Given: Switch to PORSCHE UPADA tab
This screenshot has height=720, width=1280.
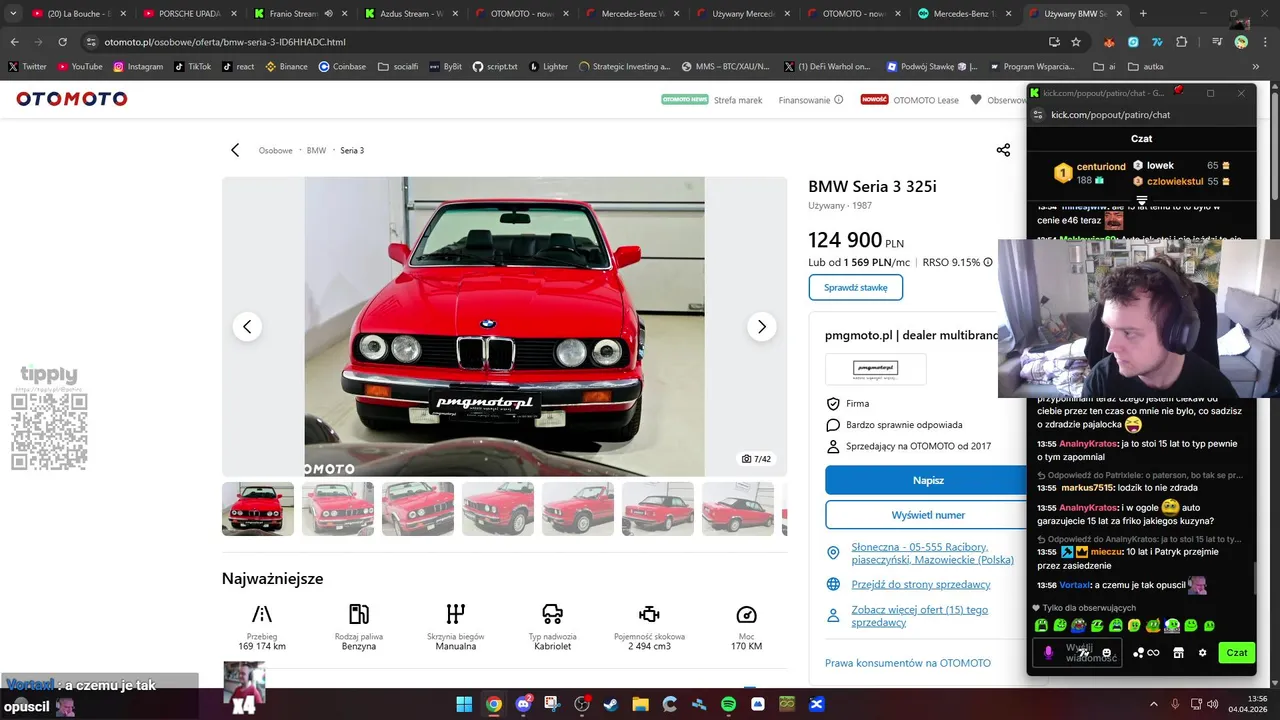Looking at the screenshot, I should [190, 14].
